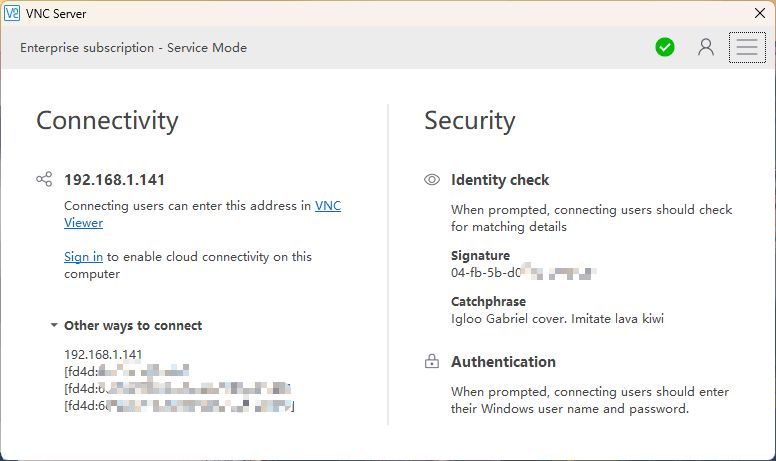Select 192.168.1.141 under Other ways to connect

[103, 354]
